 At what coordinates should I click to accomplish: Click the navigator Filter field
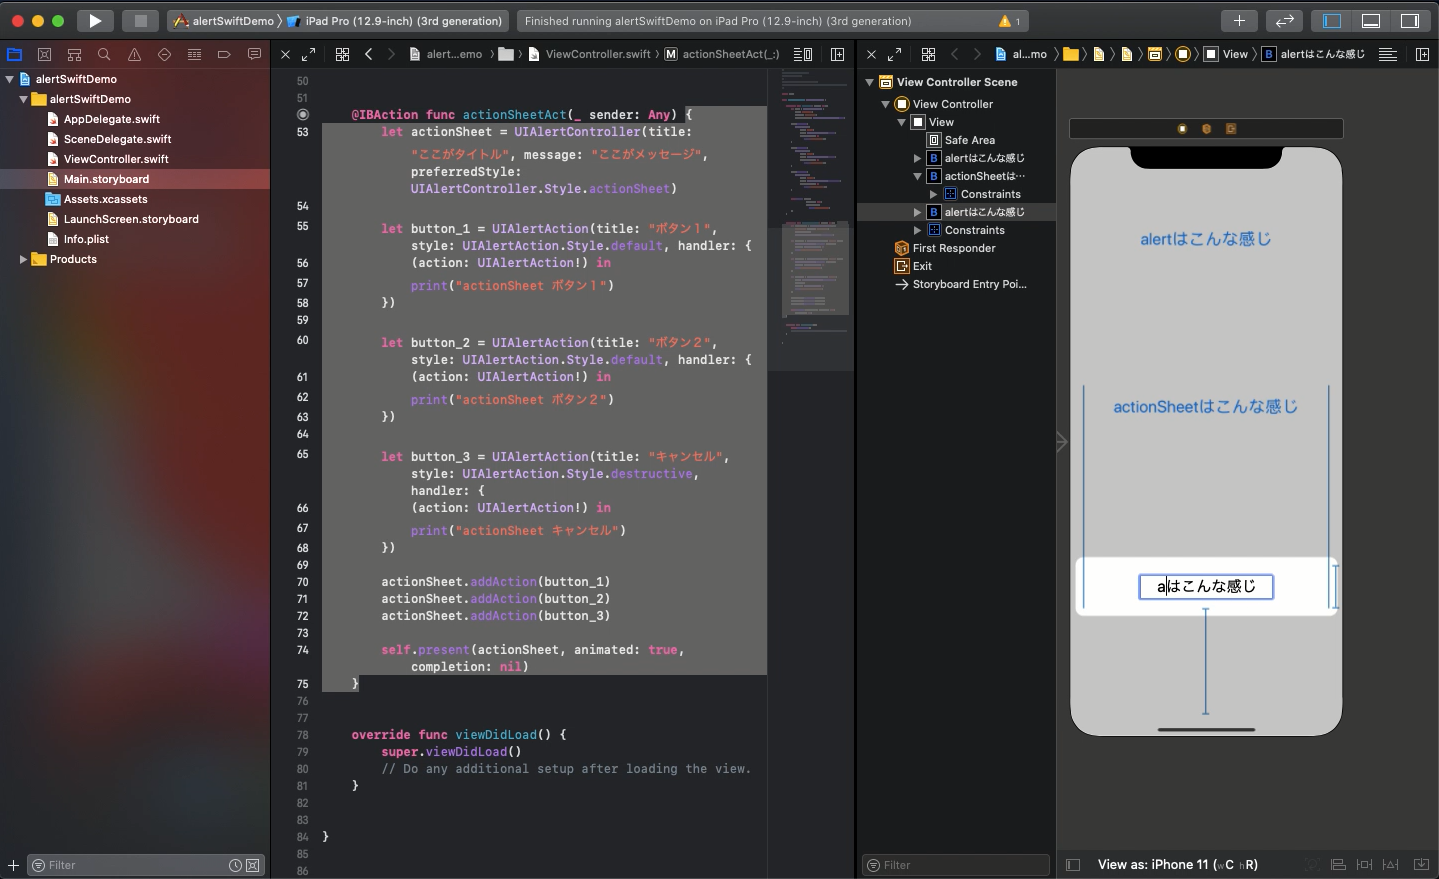(146, 865)
